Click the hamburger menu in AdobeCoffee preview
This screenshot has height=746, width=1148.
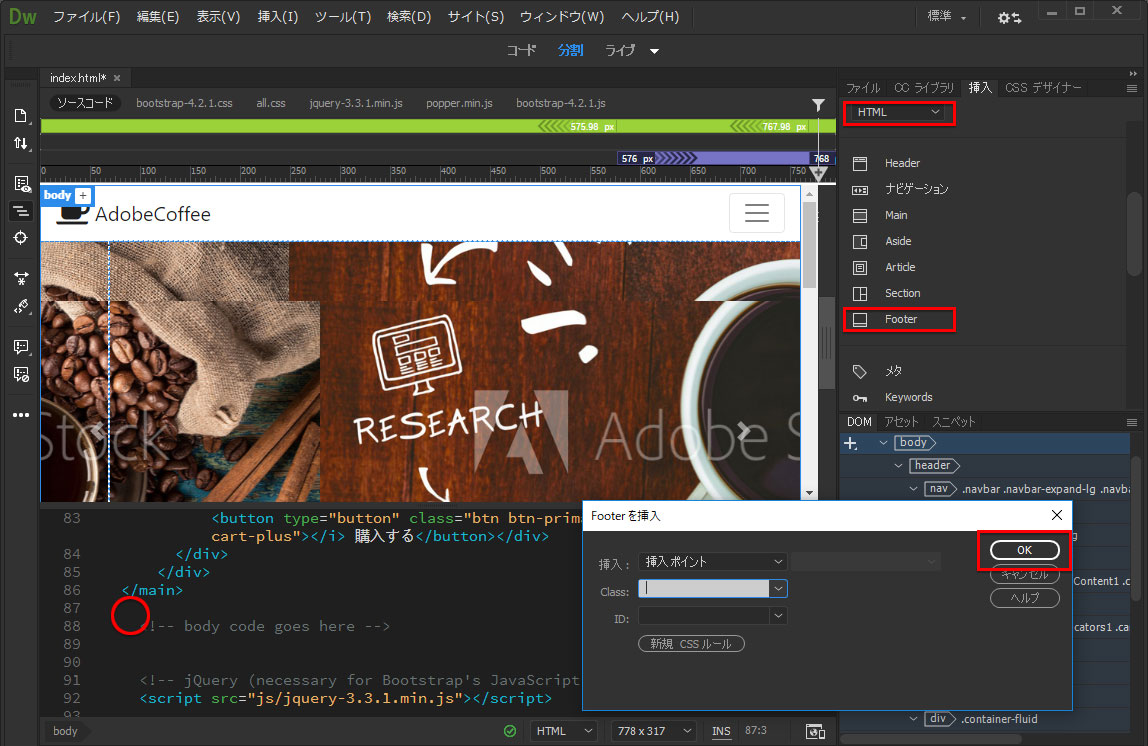coord(756,213)
